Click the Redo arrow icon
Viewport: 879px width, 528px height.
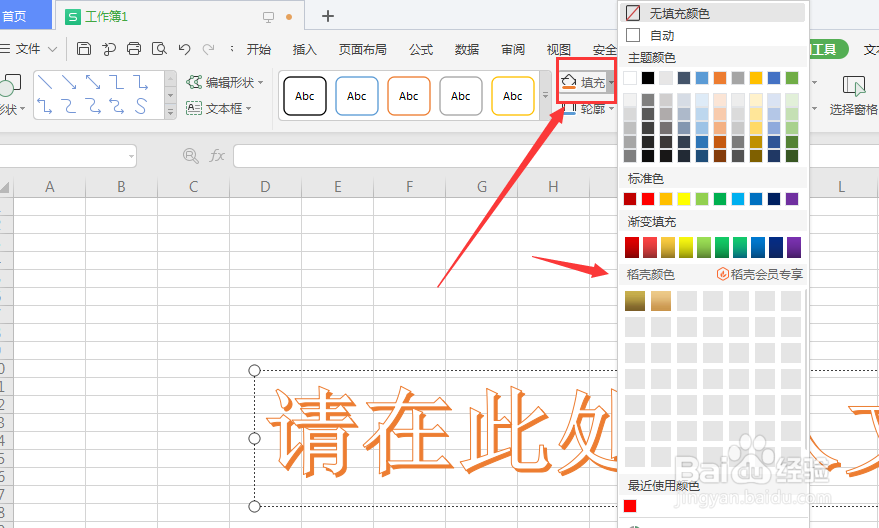tap(208, 49)
